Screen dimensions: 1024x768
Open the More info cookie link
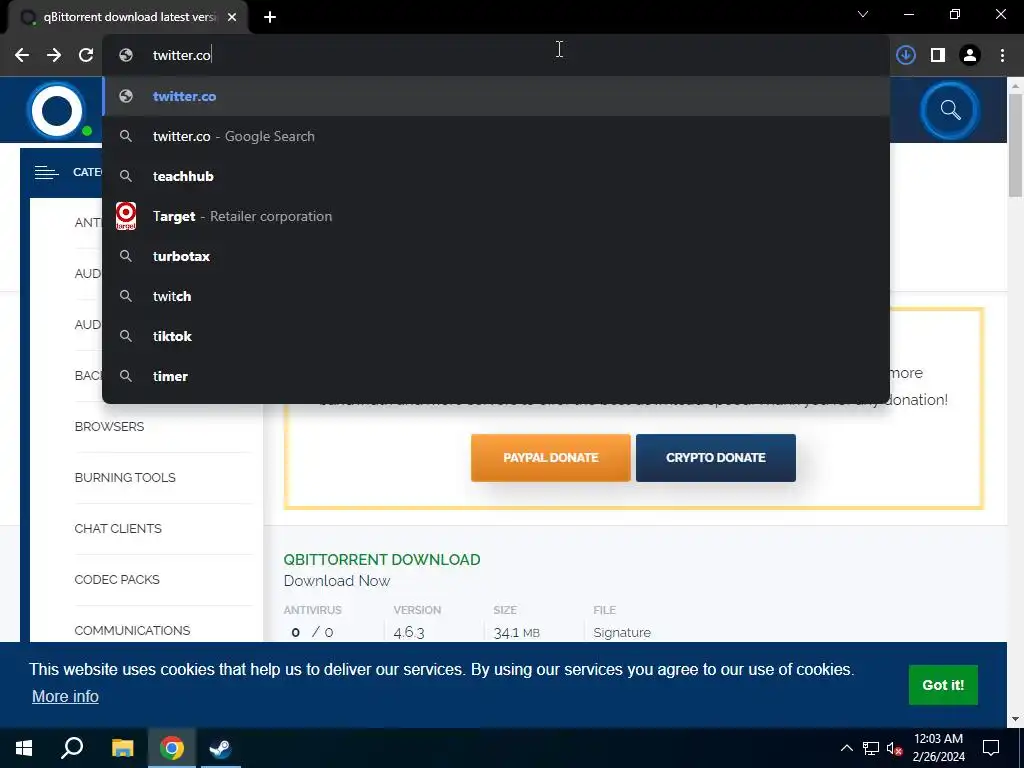click(65, 696)
